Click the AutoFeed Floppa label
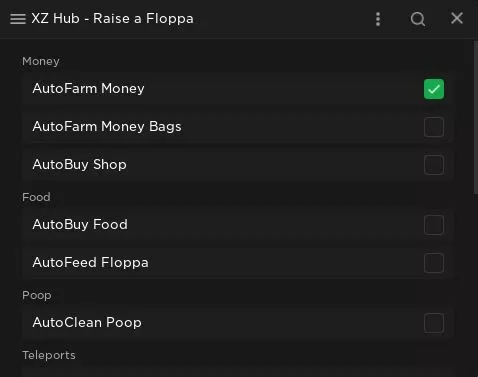 pos(90,263)
